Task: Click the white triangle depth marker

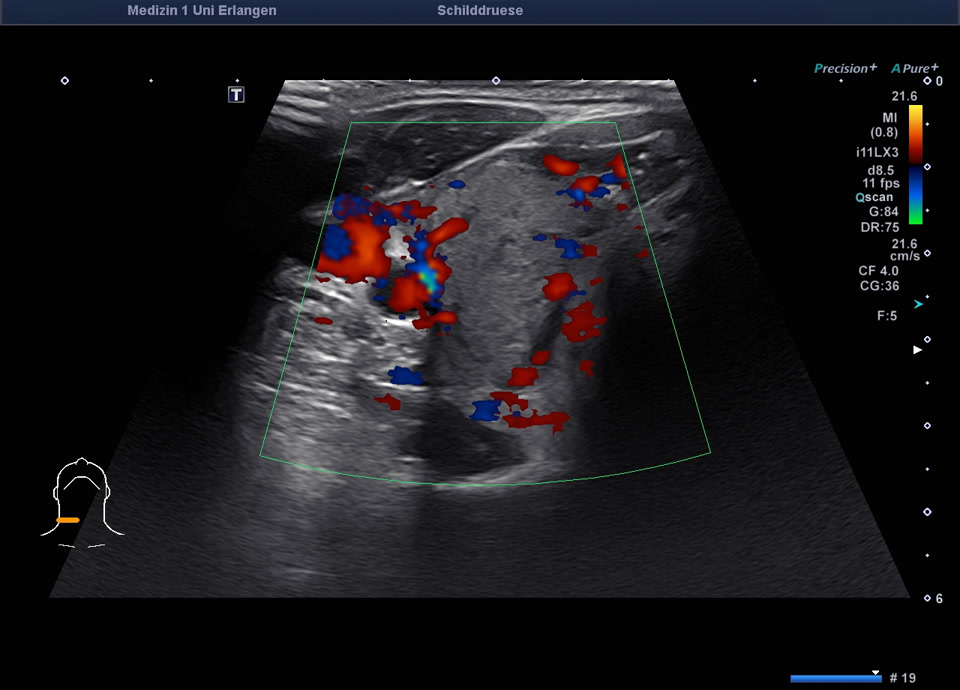Action: [917, 350]
